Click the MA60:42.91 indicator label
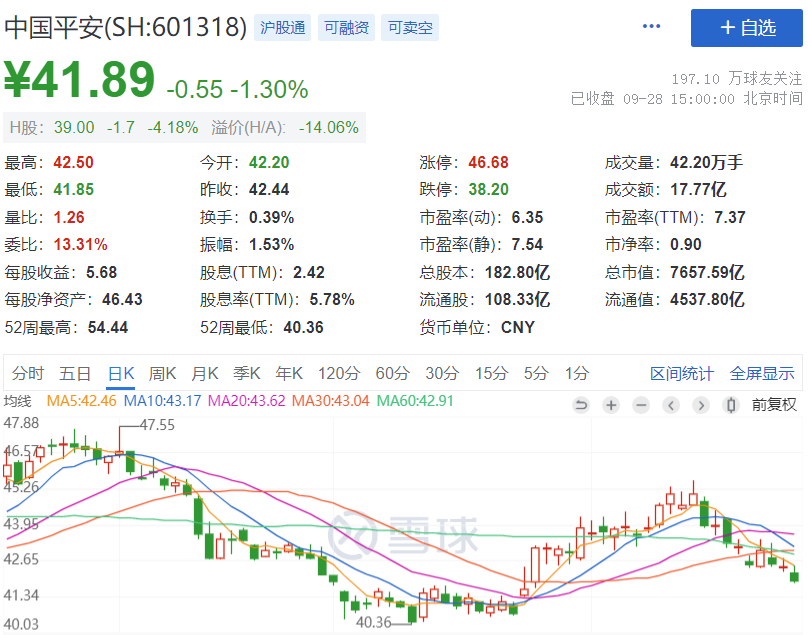This screenshot has height=635, width=808. [x=415, y=401]
